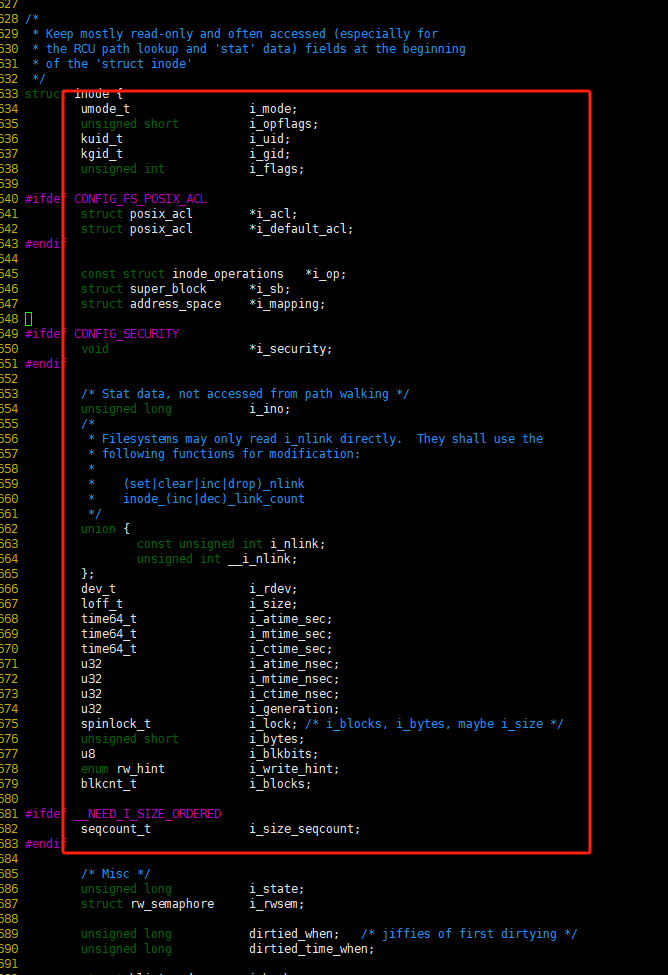Click __NEED_I_SIZE_ORDERED macro
This screenshot has height=975, width=668.
[147, 814]
